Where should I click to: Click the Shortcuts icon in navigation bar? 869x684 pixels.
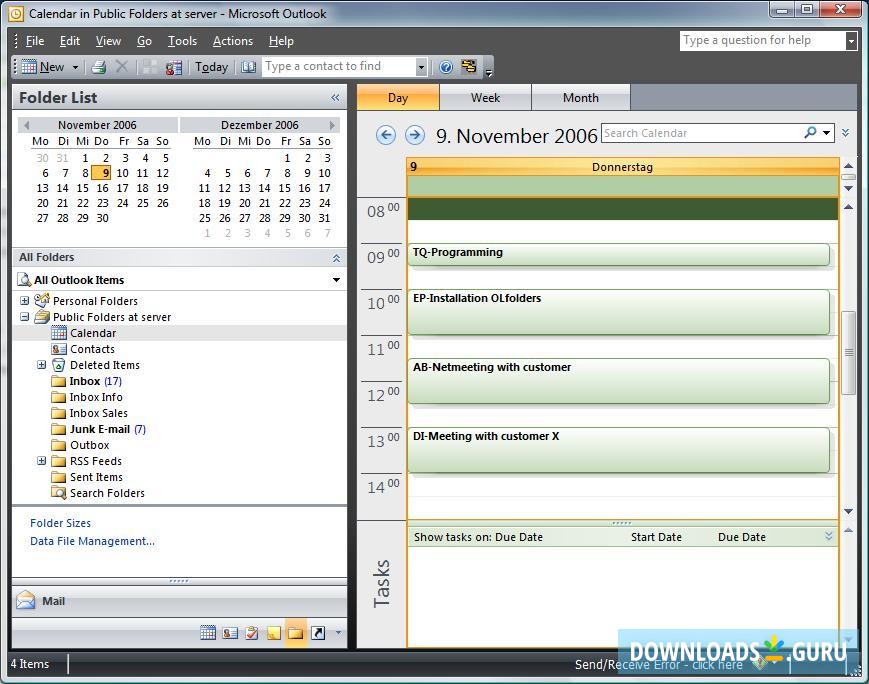[318, 632]
